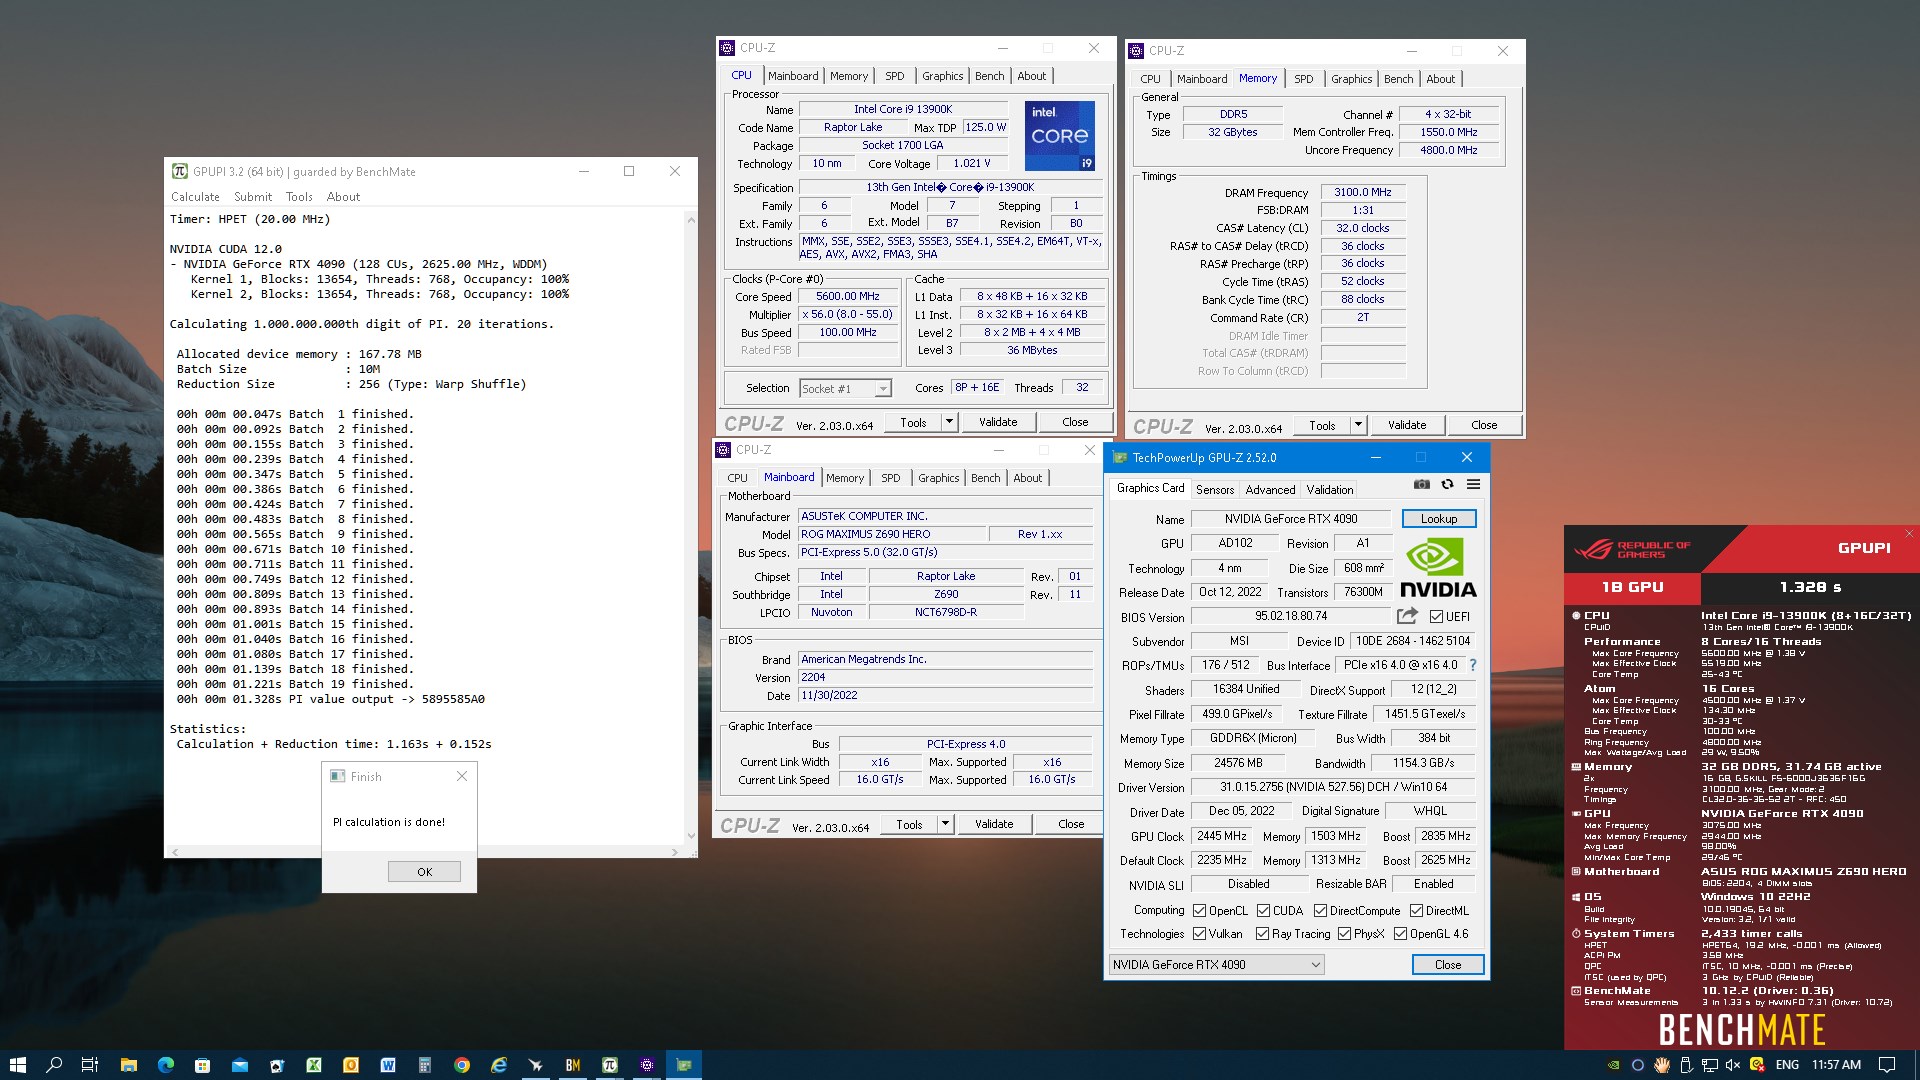Switch to GPUPI via the pi taskbar icon
This screenshot has height=1080, width=1920.
click(609, 1065)
